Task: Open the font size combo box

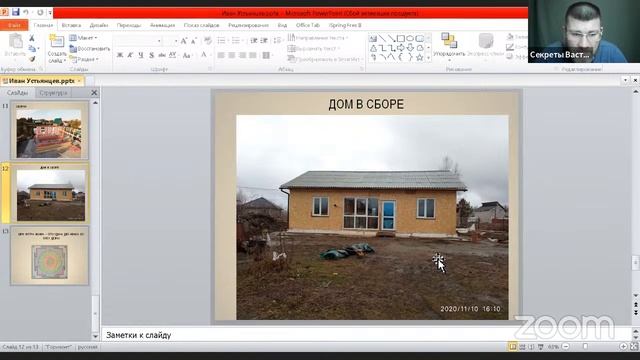Action: [170, 41]
